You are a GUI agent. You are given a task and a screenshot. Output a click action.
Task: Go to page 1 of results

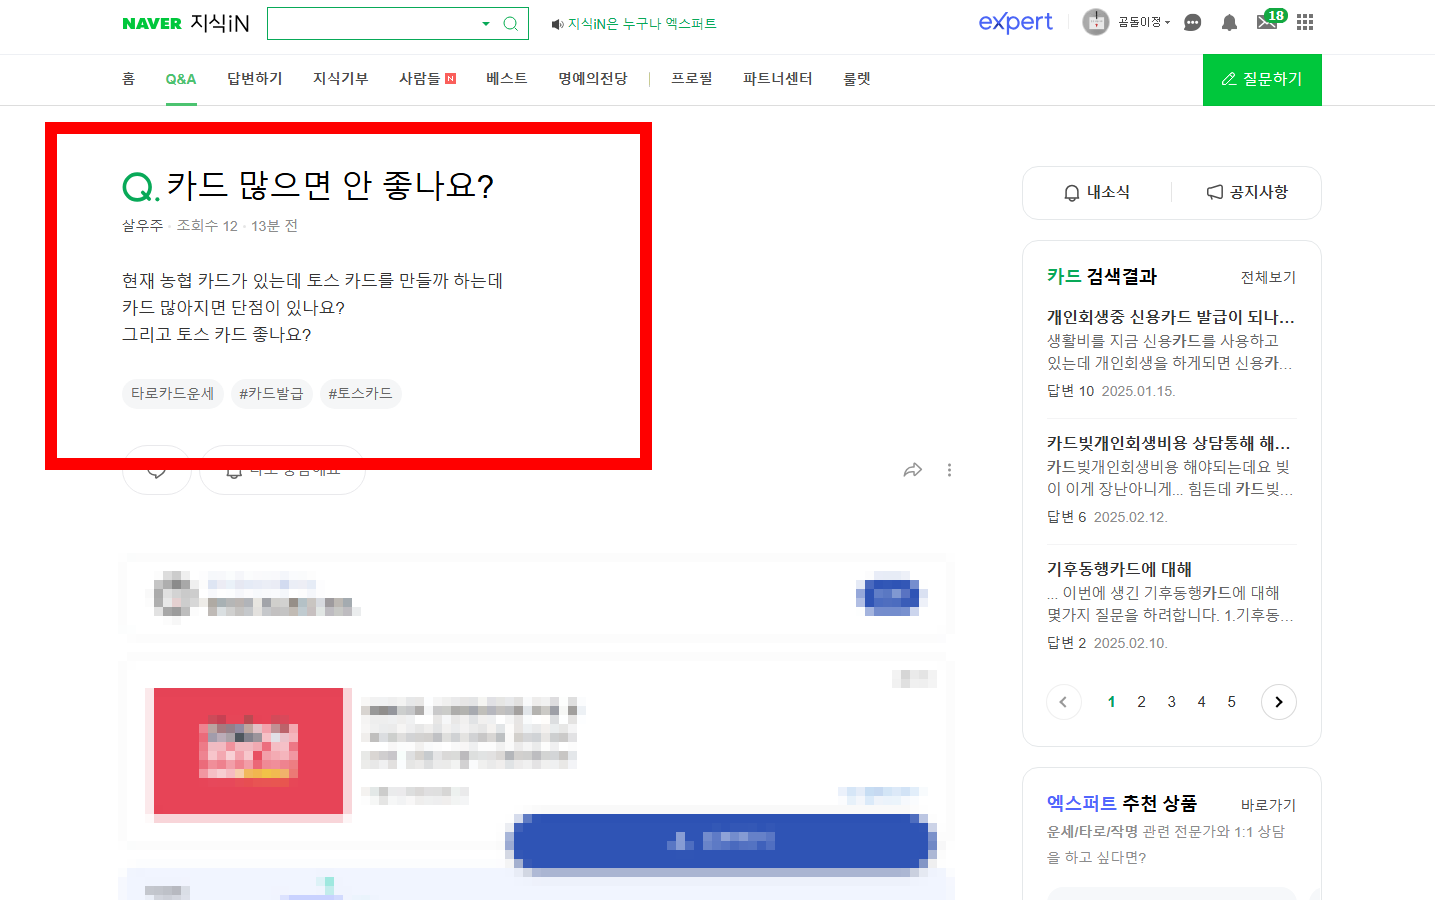(1111, 702)
